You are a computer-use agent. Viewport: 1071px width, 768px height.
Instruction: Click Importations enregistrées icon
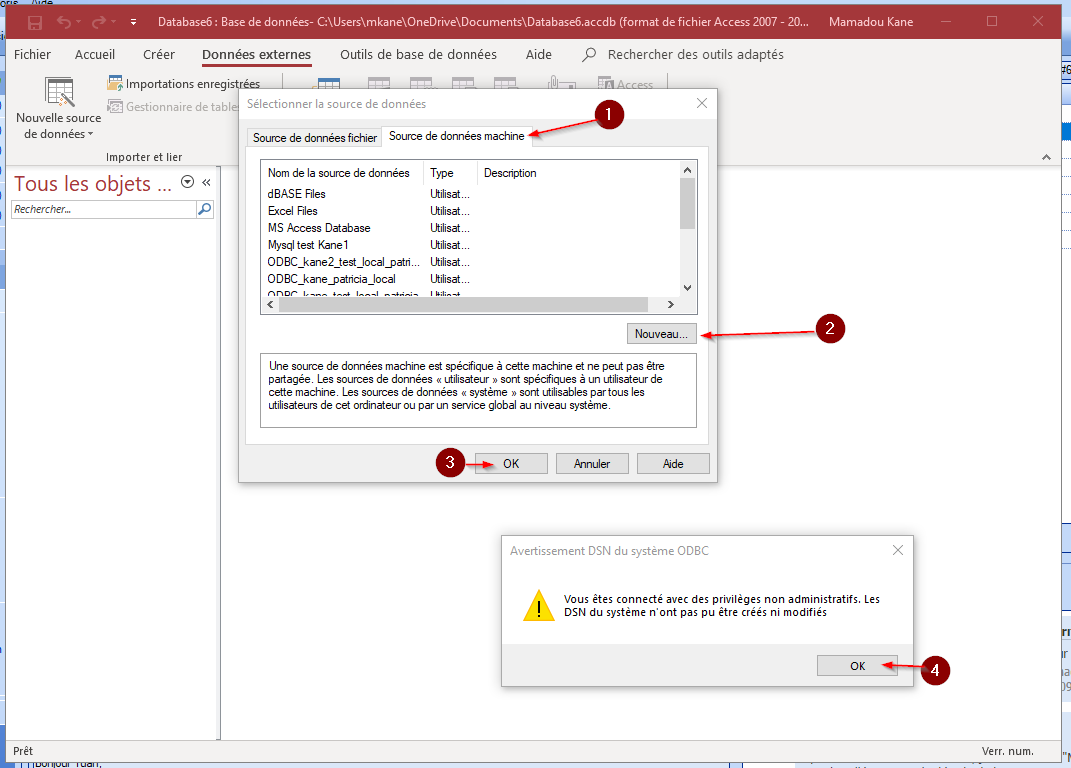point(116,84)
